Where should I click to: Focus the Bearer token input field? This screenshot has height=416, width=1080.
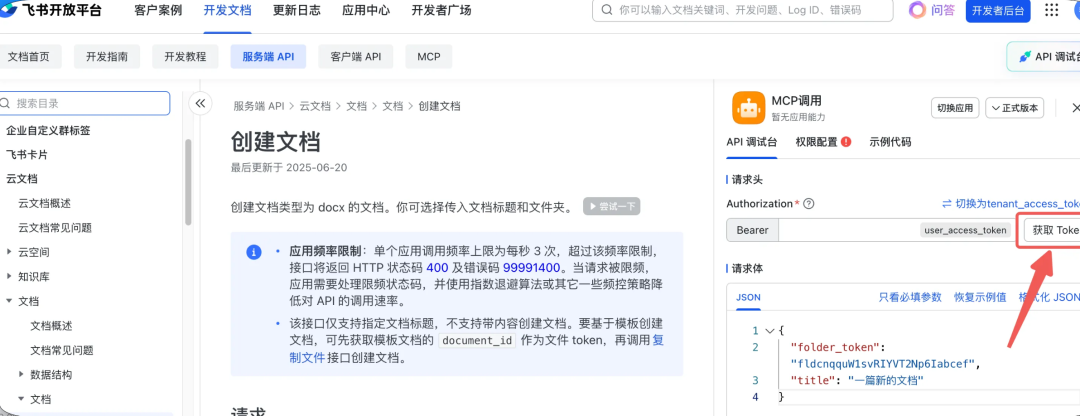tap(848, 231)
